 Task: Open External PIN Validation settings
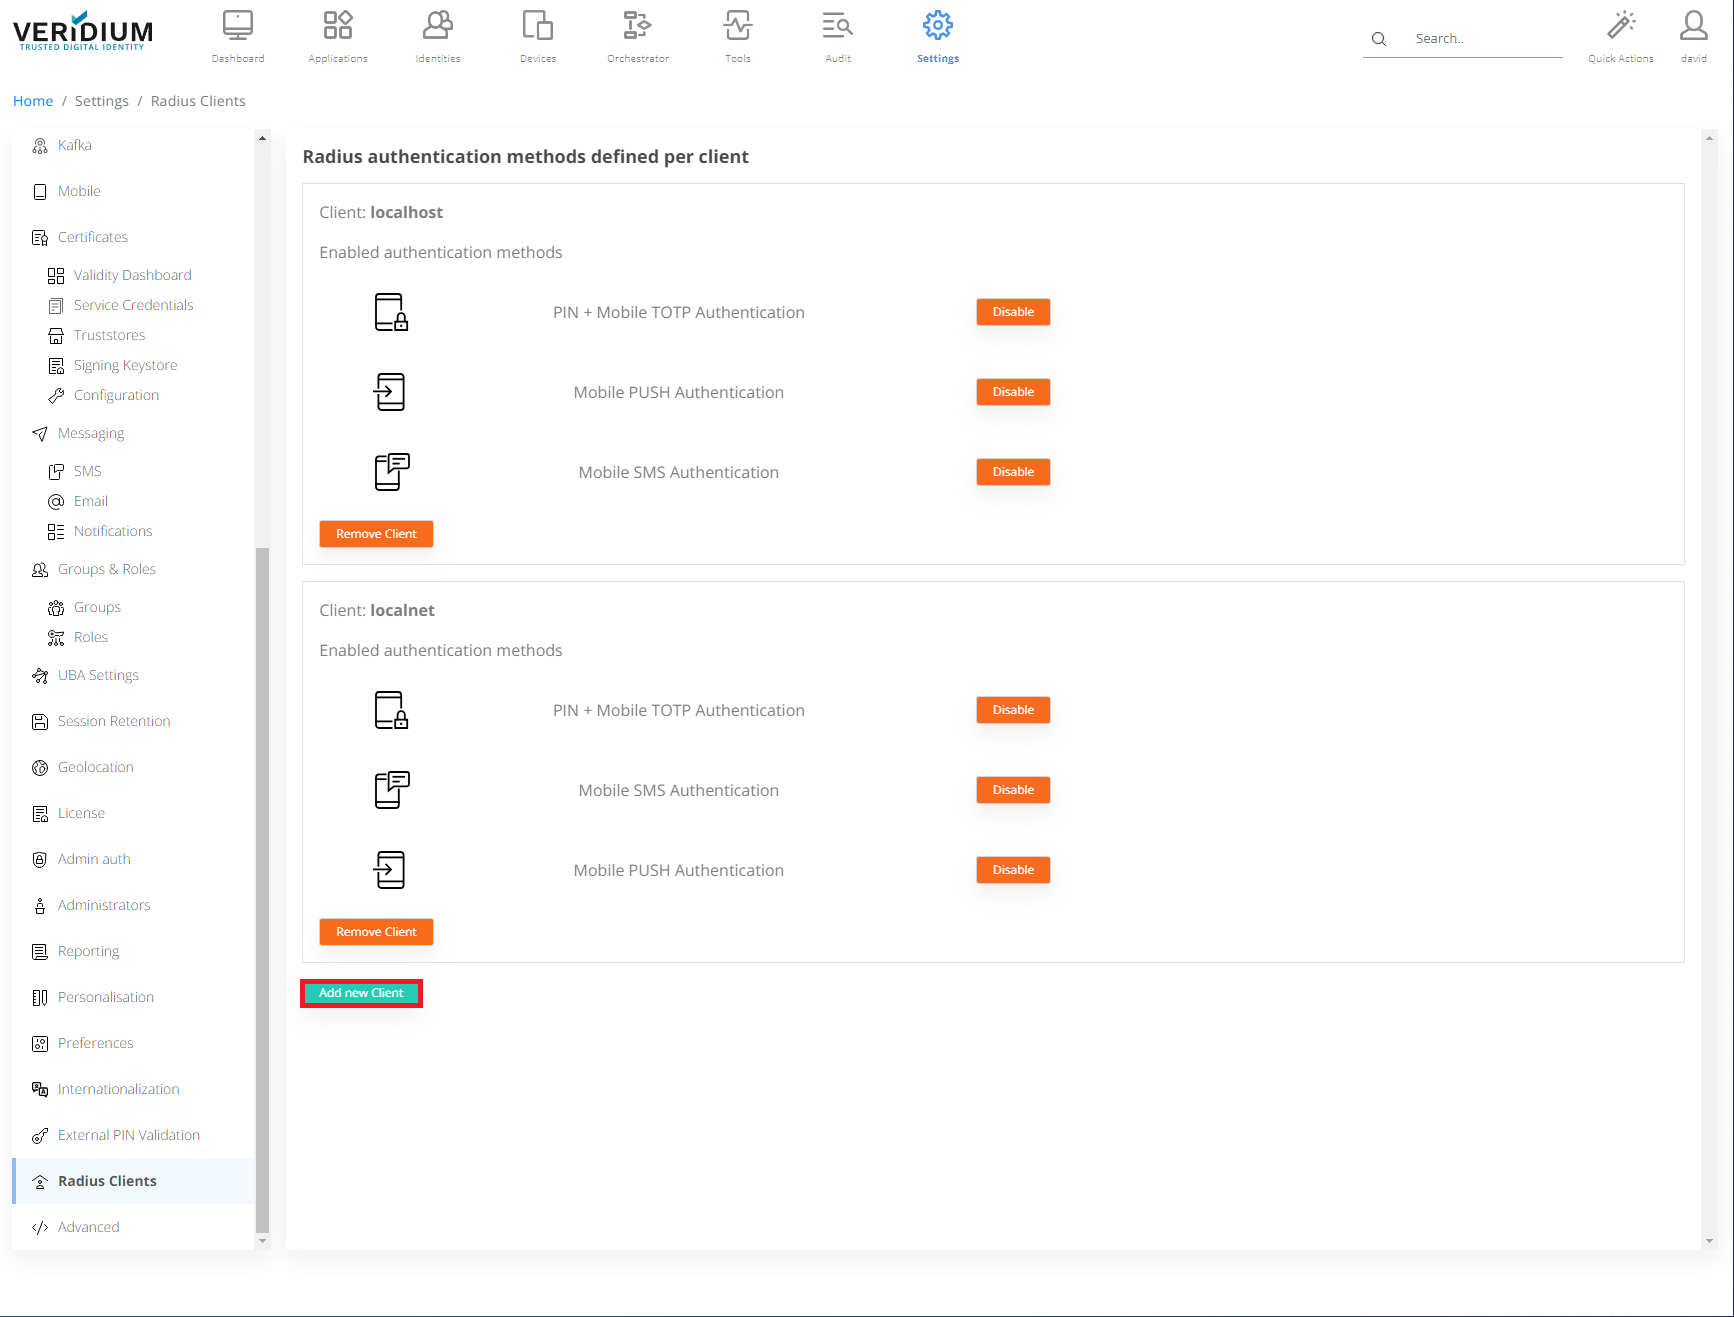tap(129, 1135)
